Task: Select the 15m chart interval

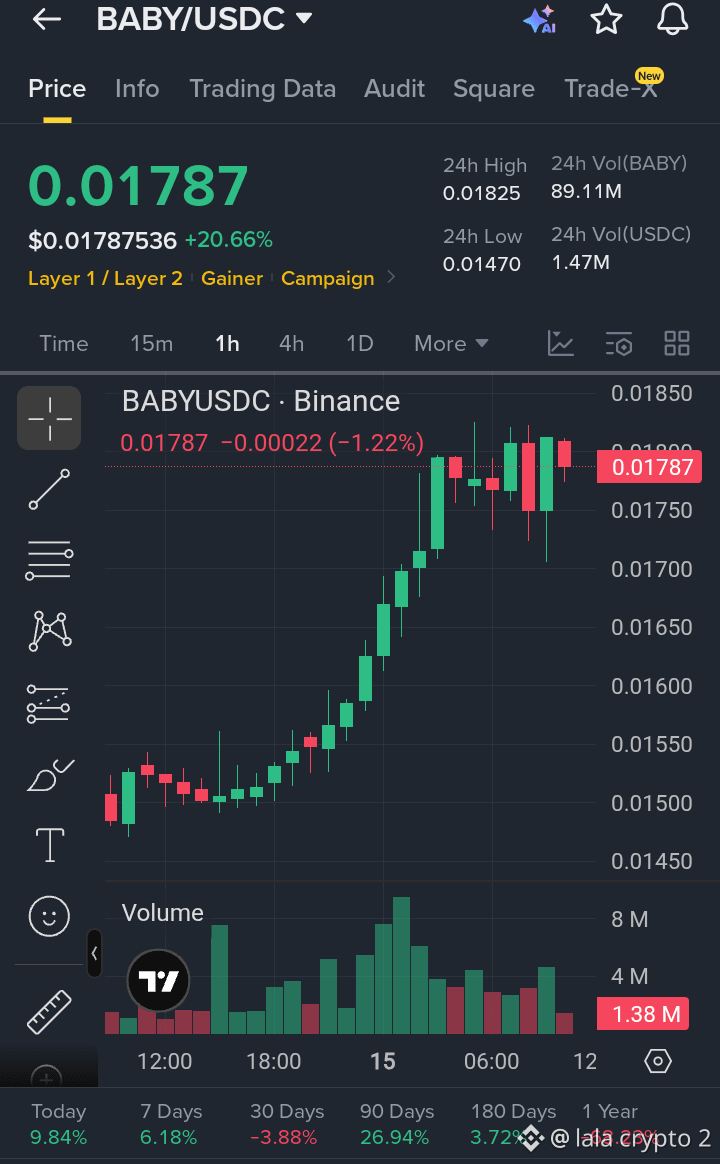Action: click(151, 344)
